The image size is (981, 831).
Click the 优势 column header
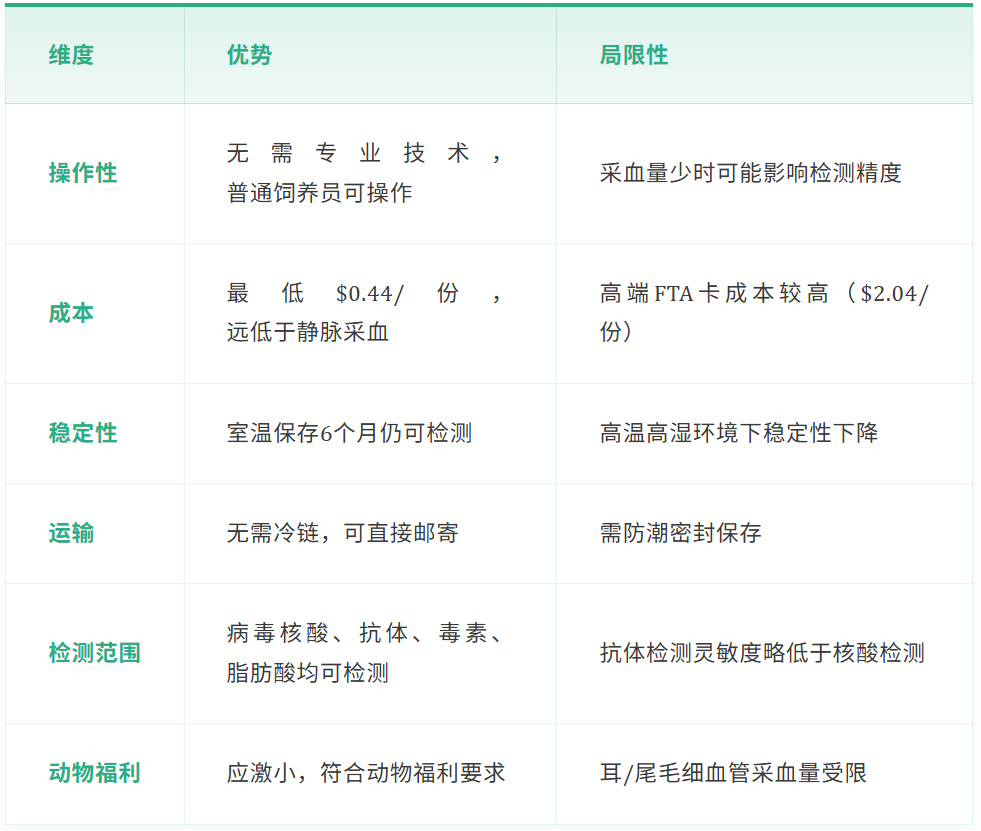(x=249, y=56)
